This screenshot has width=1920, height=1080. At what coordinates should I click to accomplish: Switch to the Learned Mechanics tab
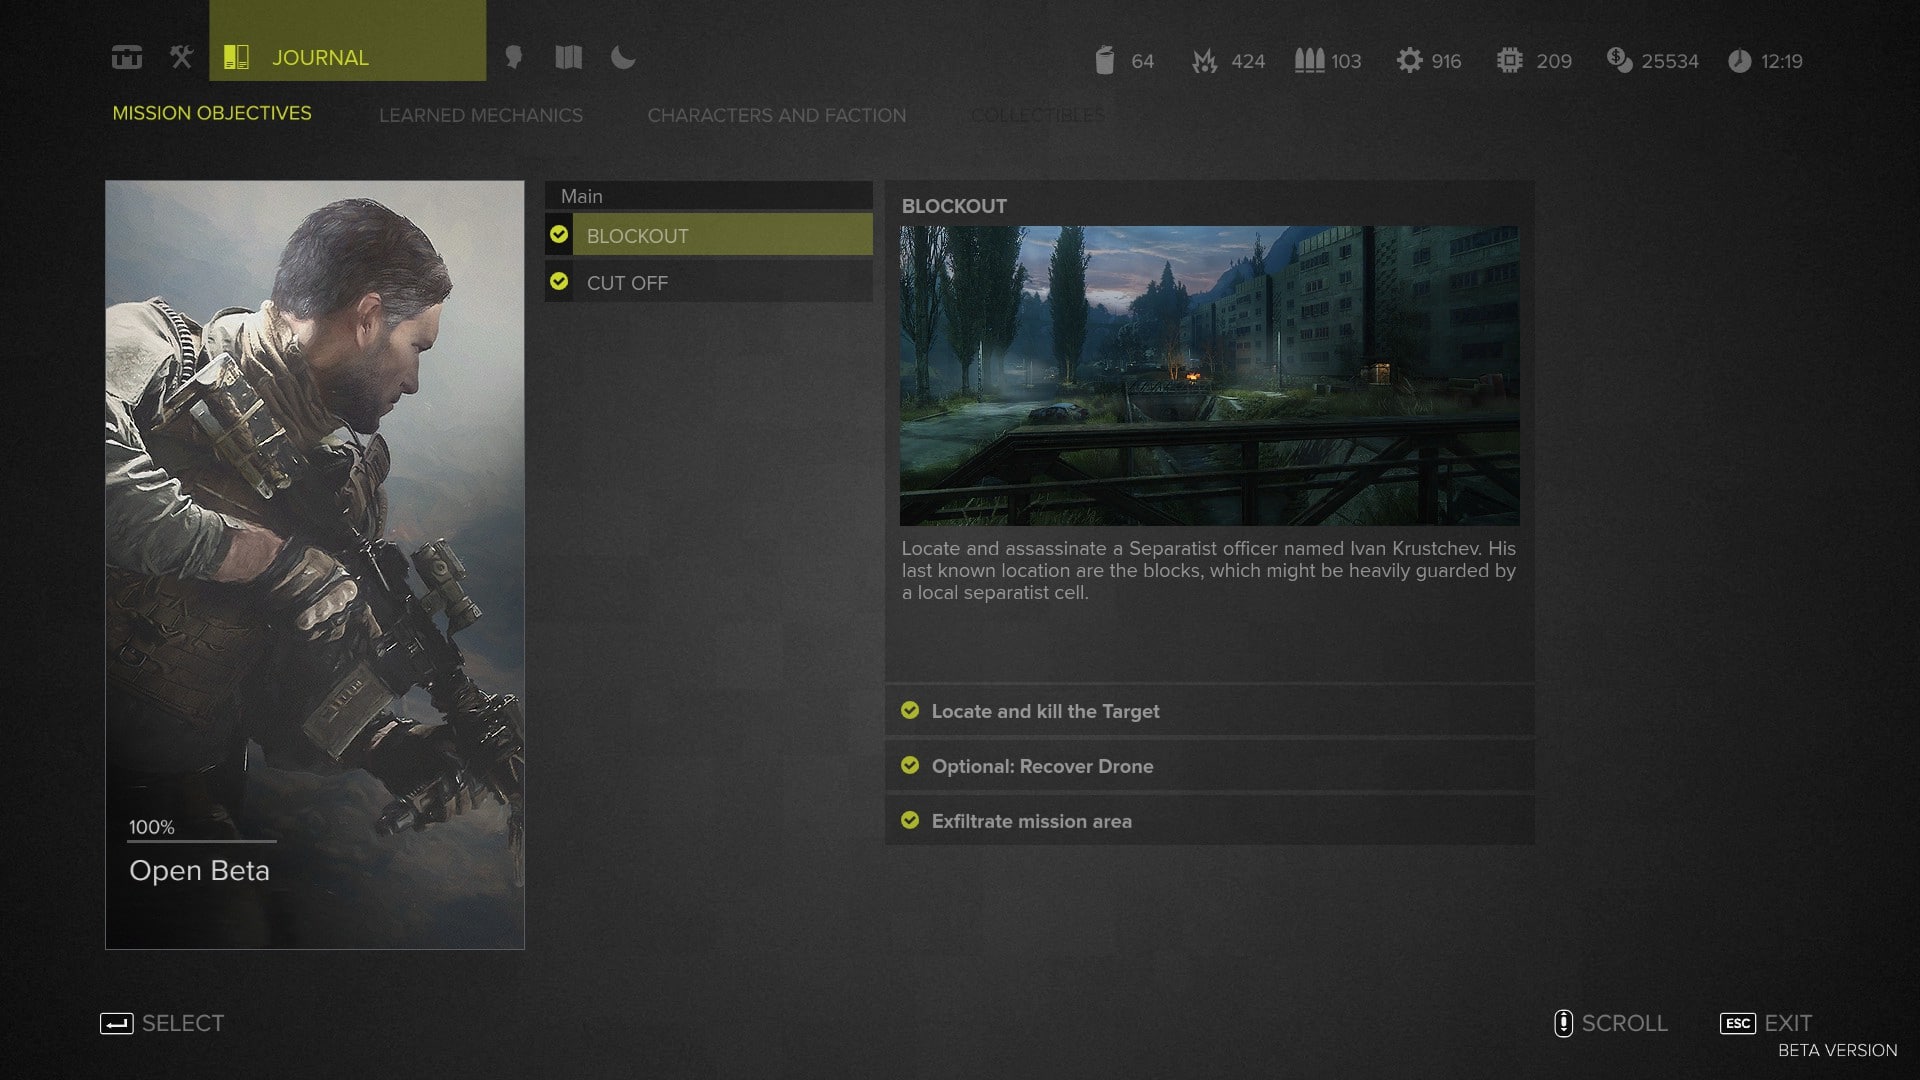point(480,115)
